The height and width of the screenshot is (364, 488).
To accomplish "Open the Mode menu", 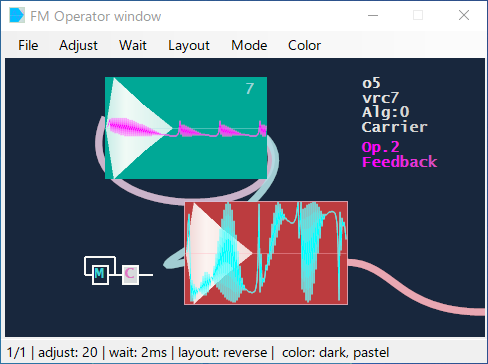I will tap(249, 45).
